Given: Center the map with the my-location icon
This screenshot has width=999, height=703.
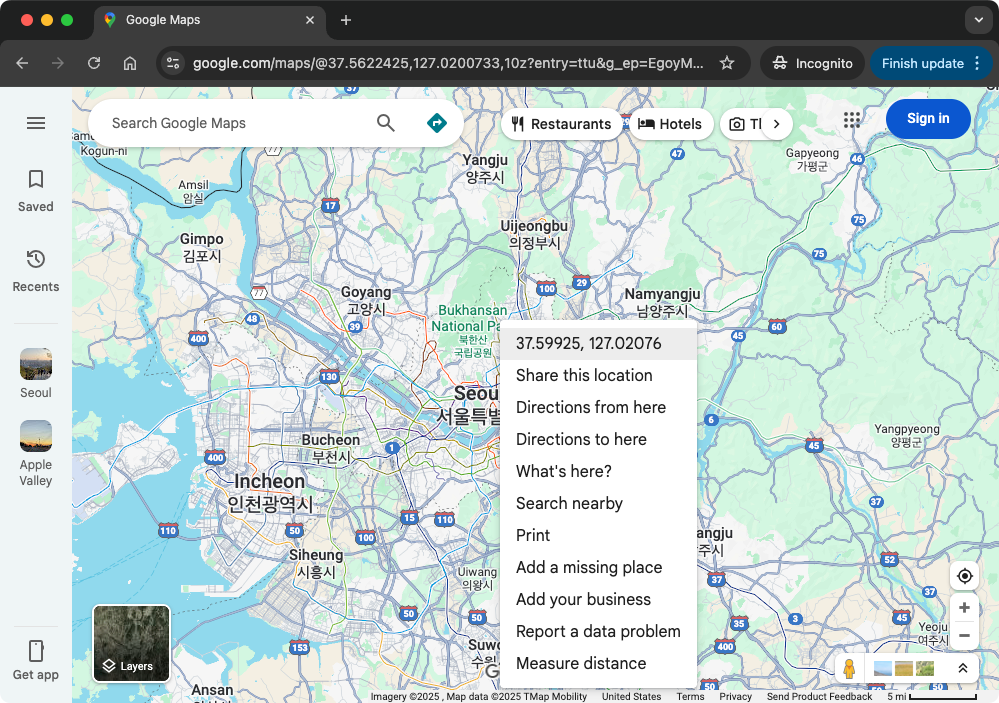Looking at the screenshot, I should point(963,576).
